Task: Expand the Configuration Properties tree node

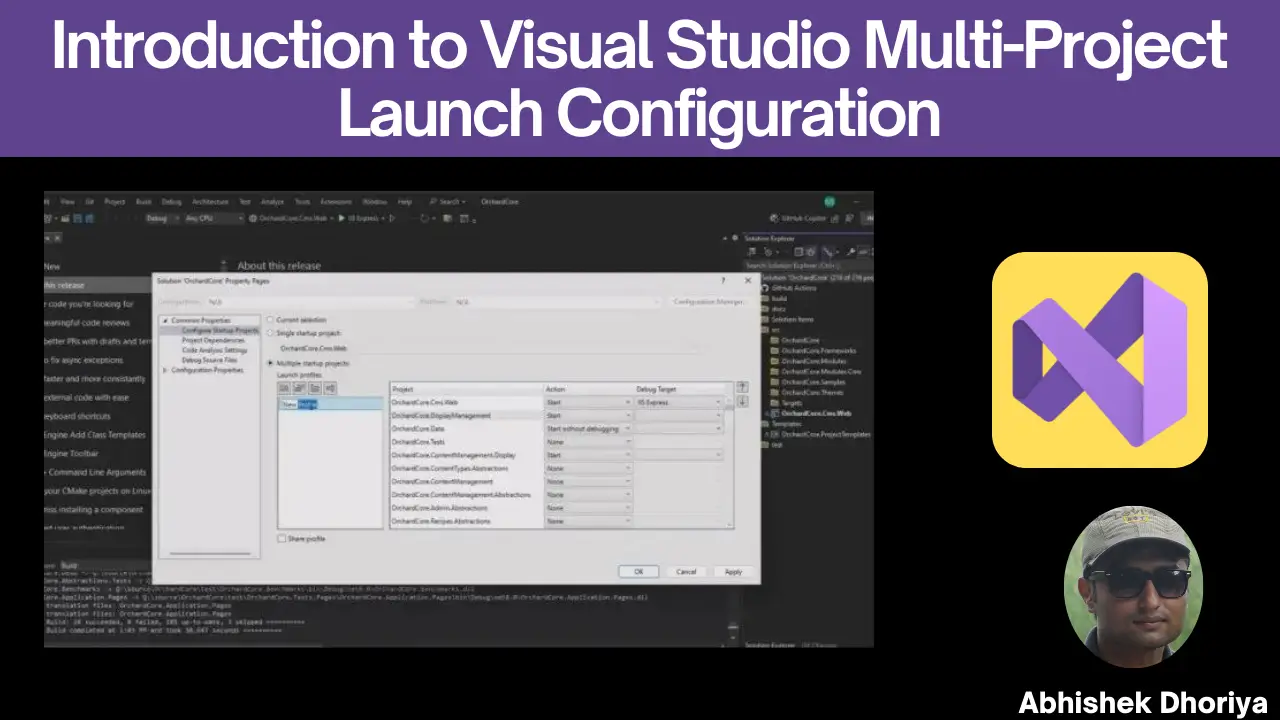Action: pos(165,370)
